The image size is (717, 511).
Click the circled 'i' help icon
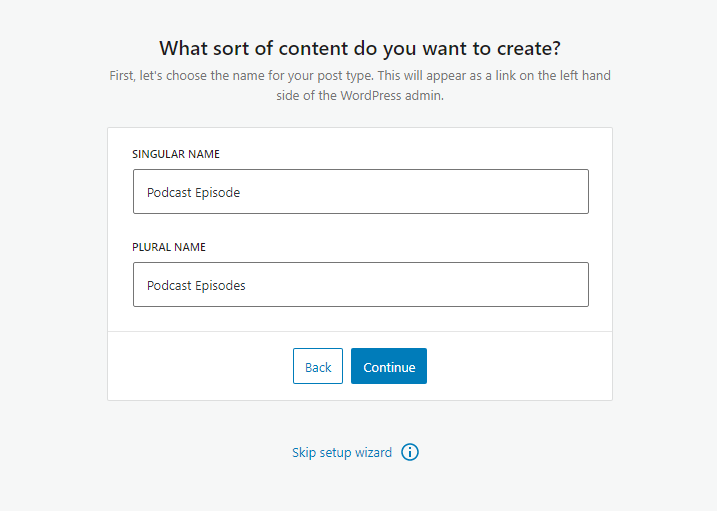(x=410, y=452)
